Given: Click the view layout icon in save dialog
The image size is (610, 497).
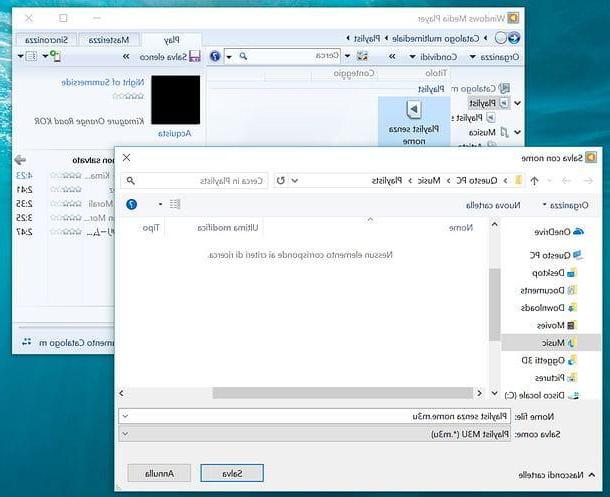Looking at the screenshot, I should 175,204.
